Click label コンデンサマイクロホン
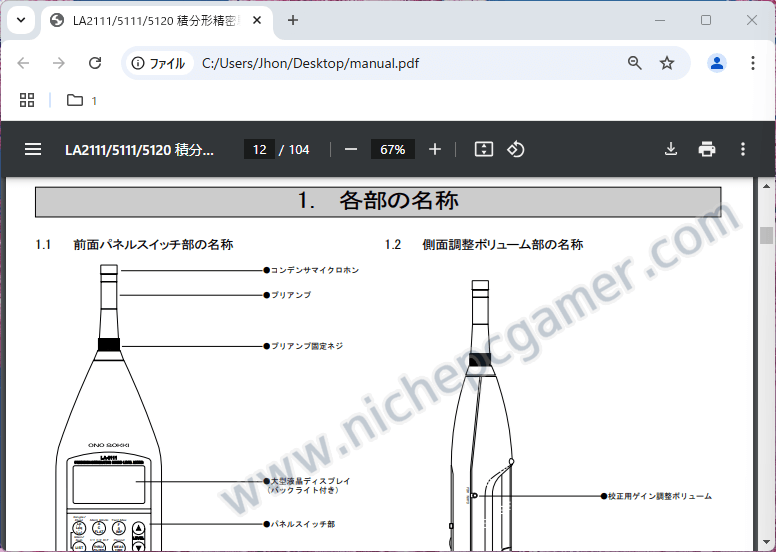The image size is (776, 552). coord(315,270)
